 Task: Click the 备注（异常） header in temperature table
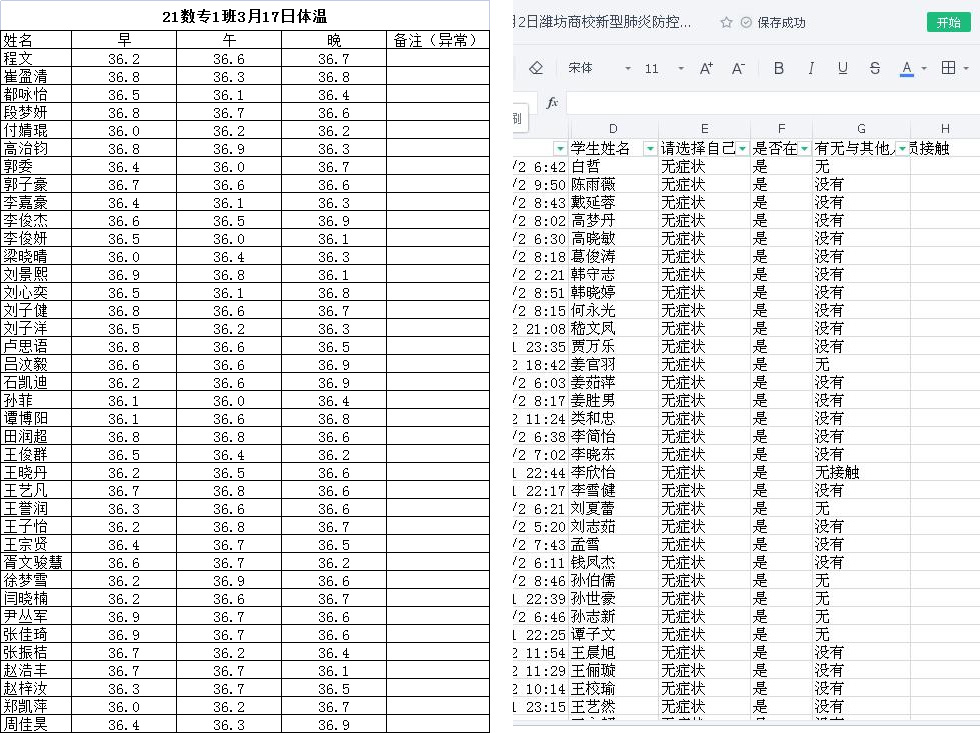tap(438, 40)
